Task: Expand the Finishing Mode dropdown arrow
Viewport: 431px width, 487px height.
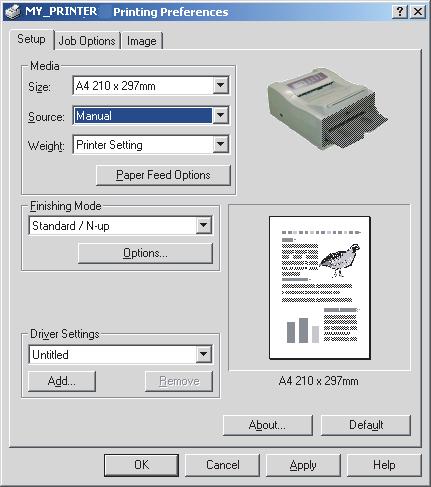Action: [x=203, y=225]
